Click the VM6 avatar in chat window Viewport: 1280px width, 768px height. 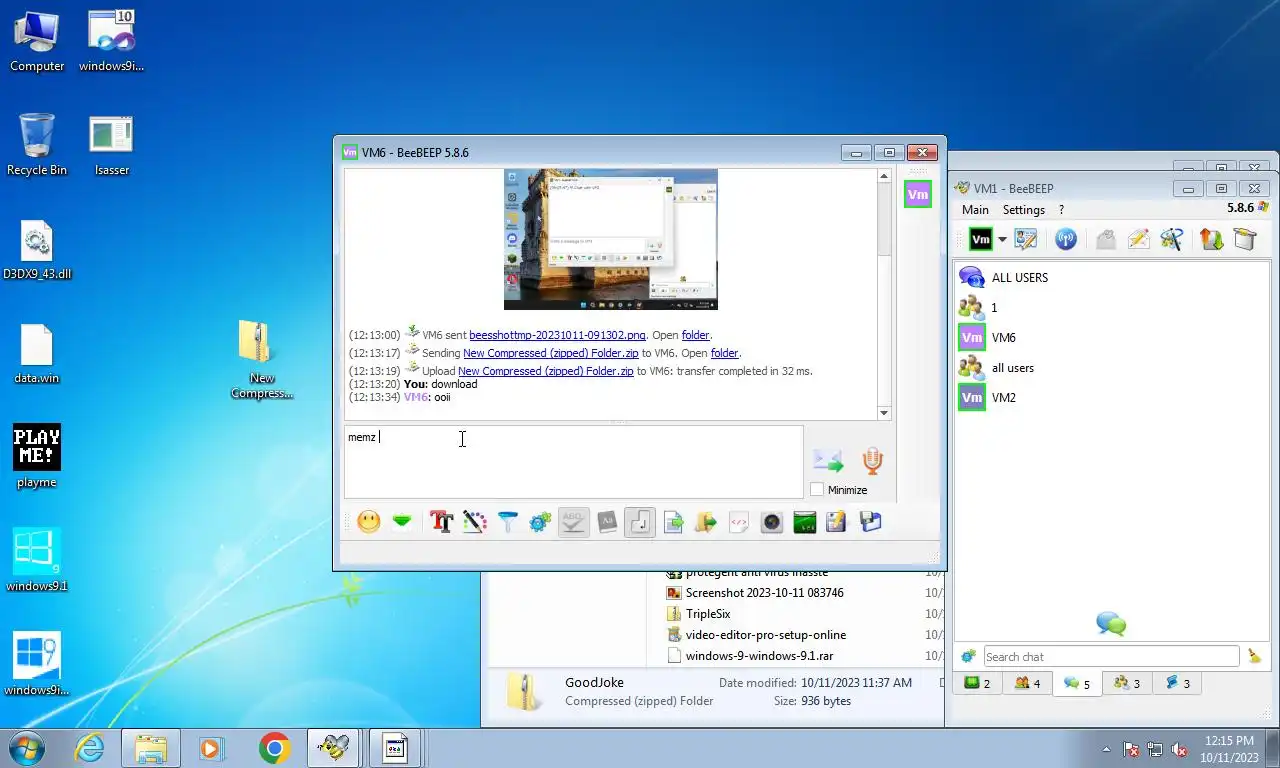point(918,194)
